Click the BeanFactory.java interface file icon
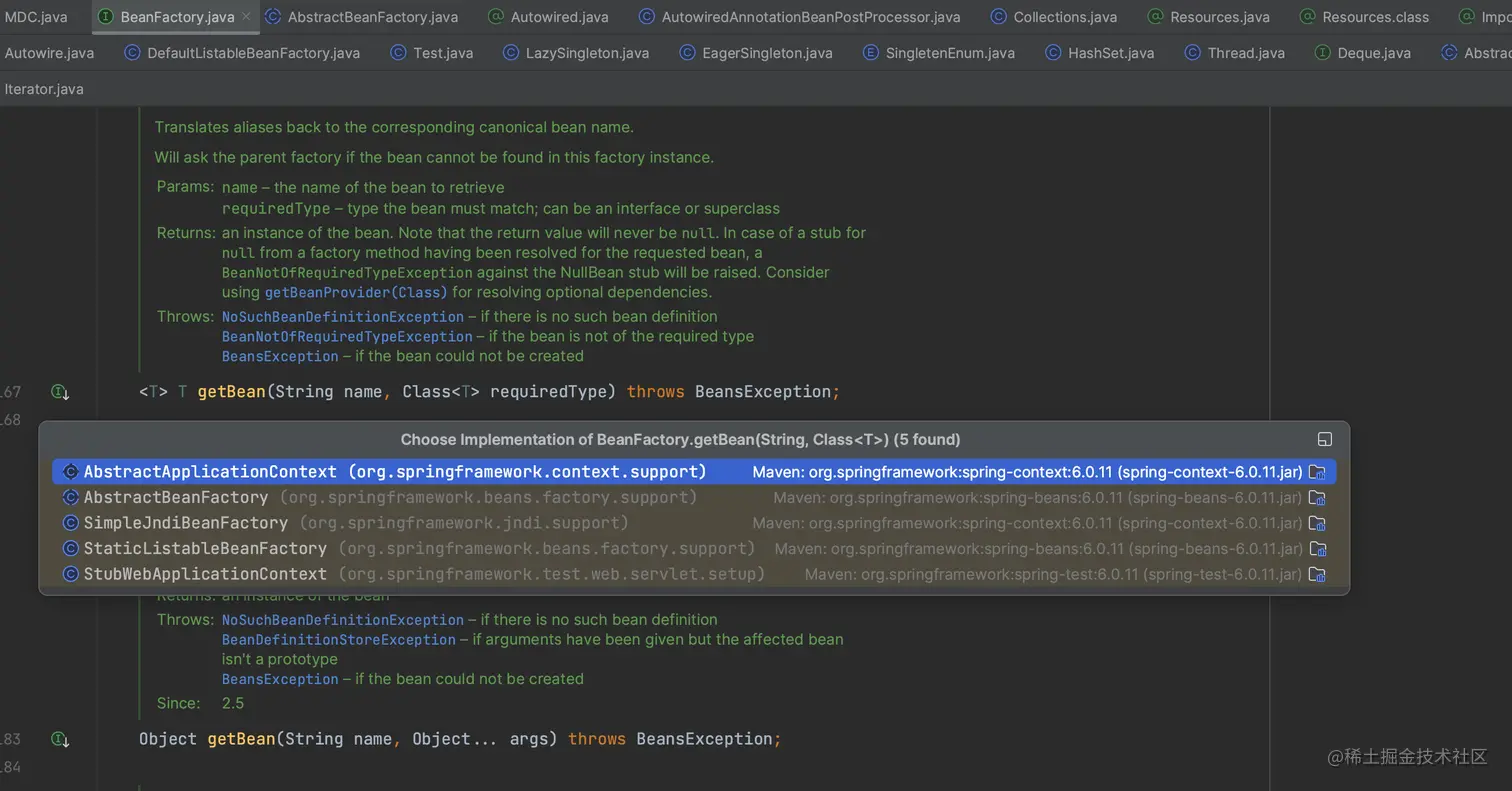Image resolution: width=1512 pixels, height=791 pixels. click(106, 17)
